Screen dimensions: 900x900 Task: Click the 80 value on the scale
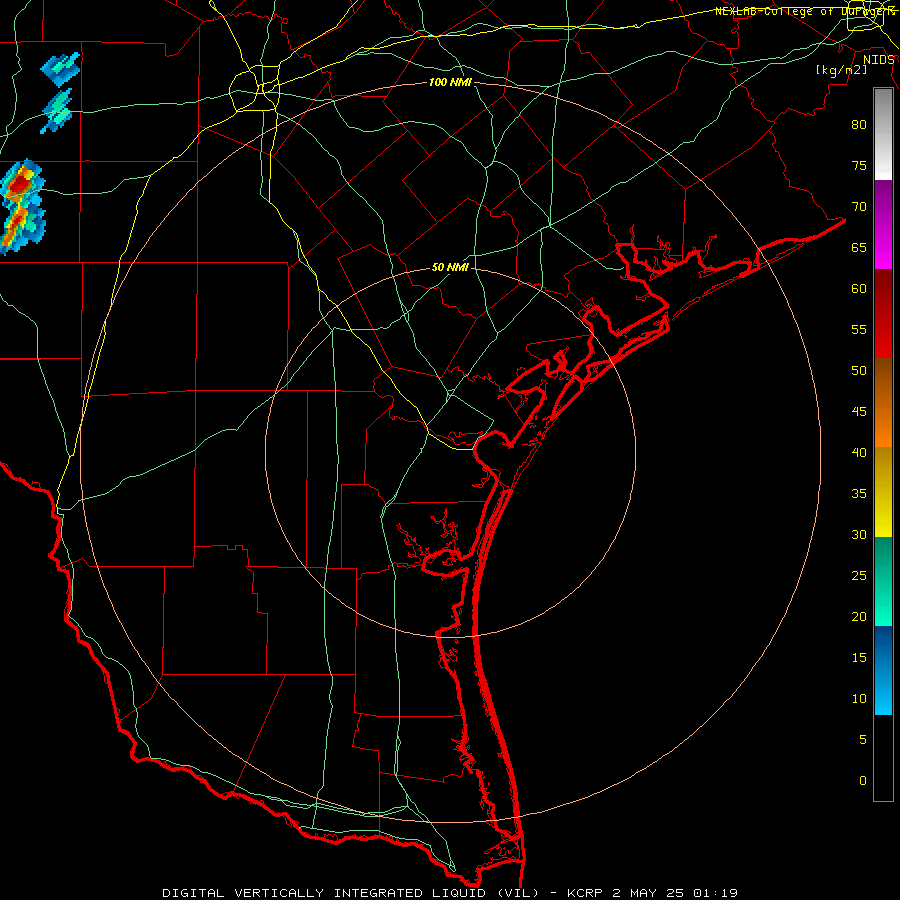pos(859,125)
